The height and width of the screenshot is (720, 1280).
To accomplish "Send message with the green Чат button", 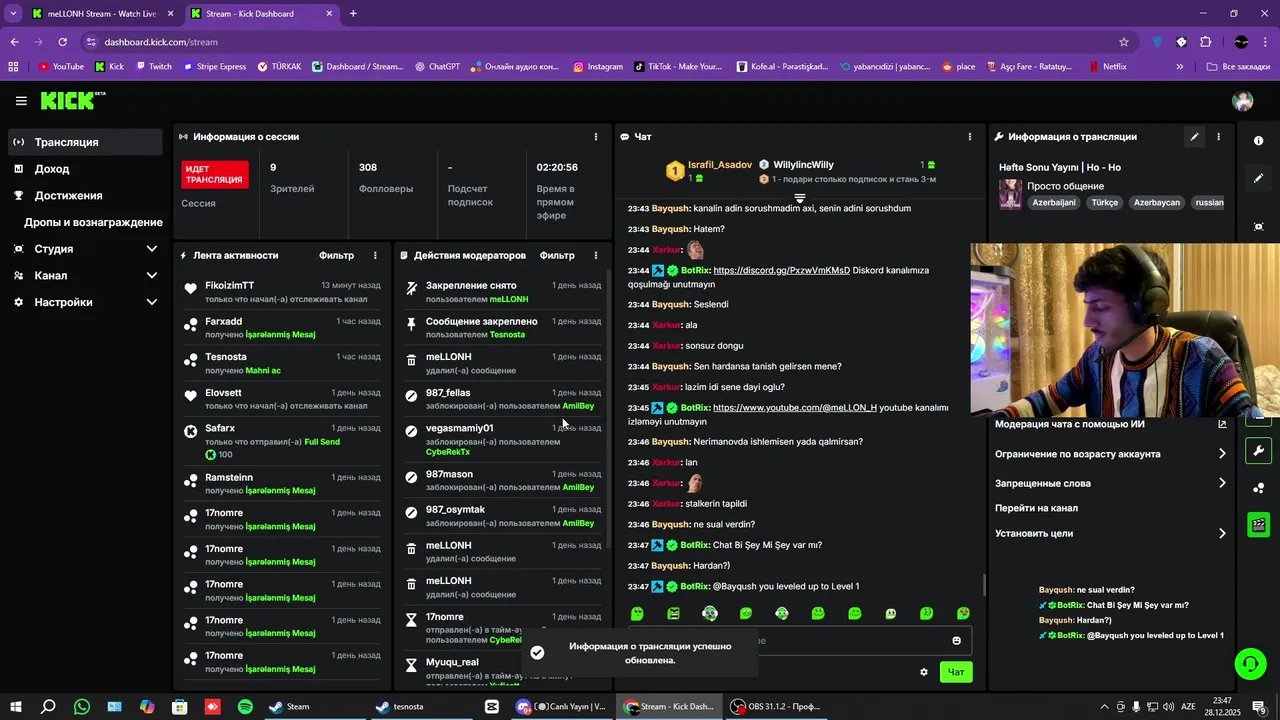I will [956, 672].
